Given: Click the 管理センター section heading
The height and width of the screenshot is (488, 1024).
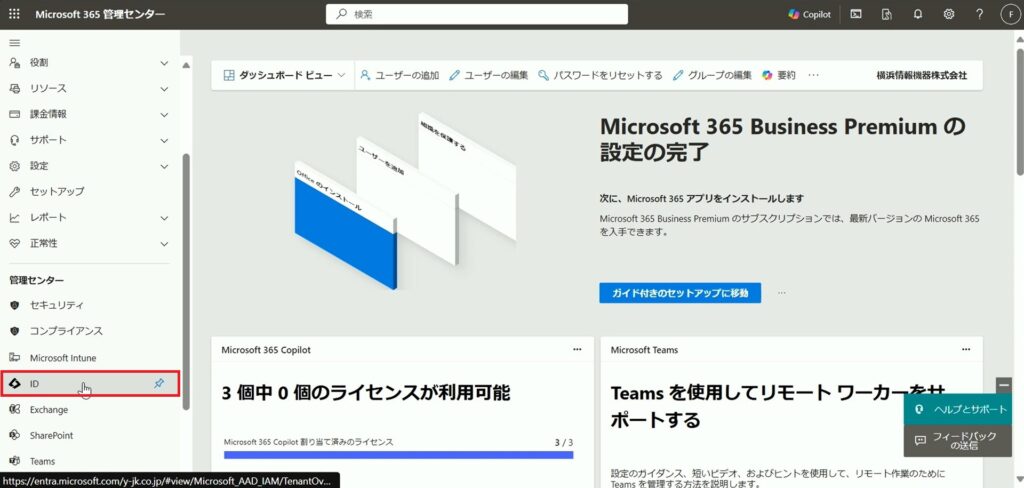Looking at the screenshot, I should [37, 280].
